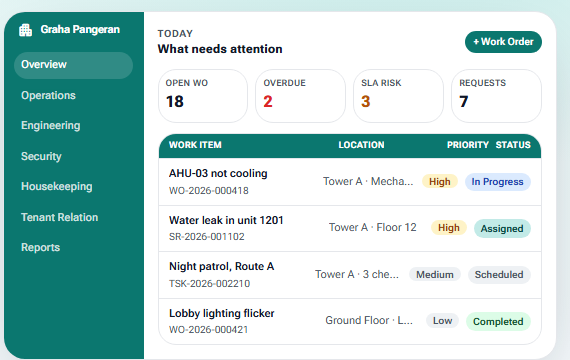The height and width of the screenshot is (360, 570).
Task: Open the Security section
Action: pos(41,156)
